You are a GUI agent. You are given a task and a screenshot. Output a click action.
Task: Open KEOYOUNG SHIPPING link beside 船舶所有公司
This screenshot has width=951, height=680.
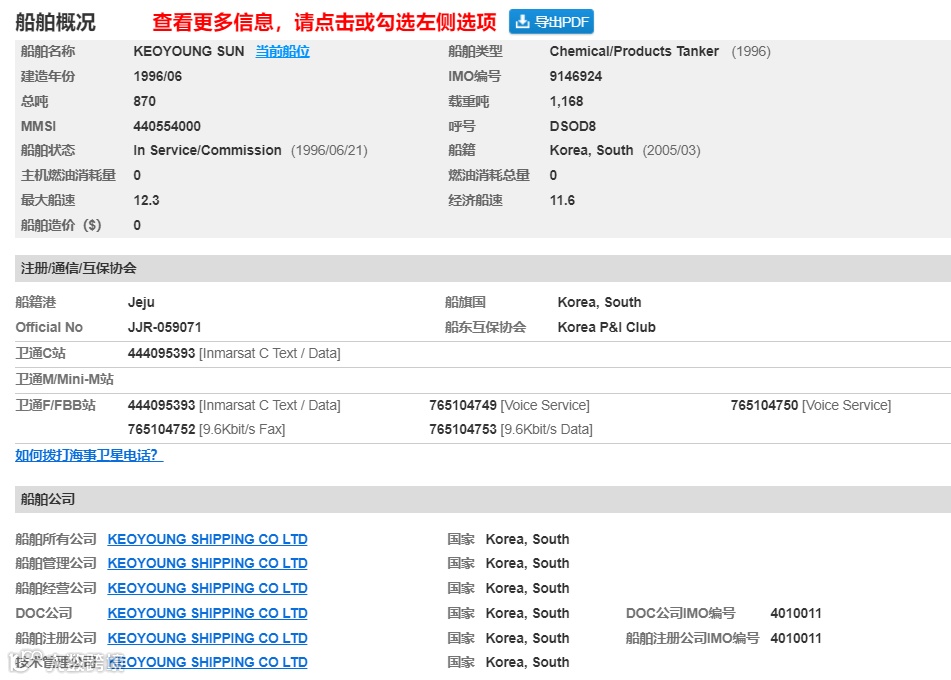[x=207, y=539]
